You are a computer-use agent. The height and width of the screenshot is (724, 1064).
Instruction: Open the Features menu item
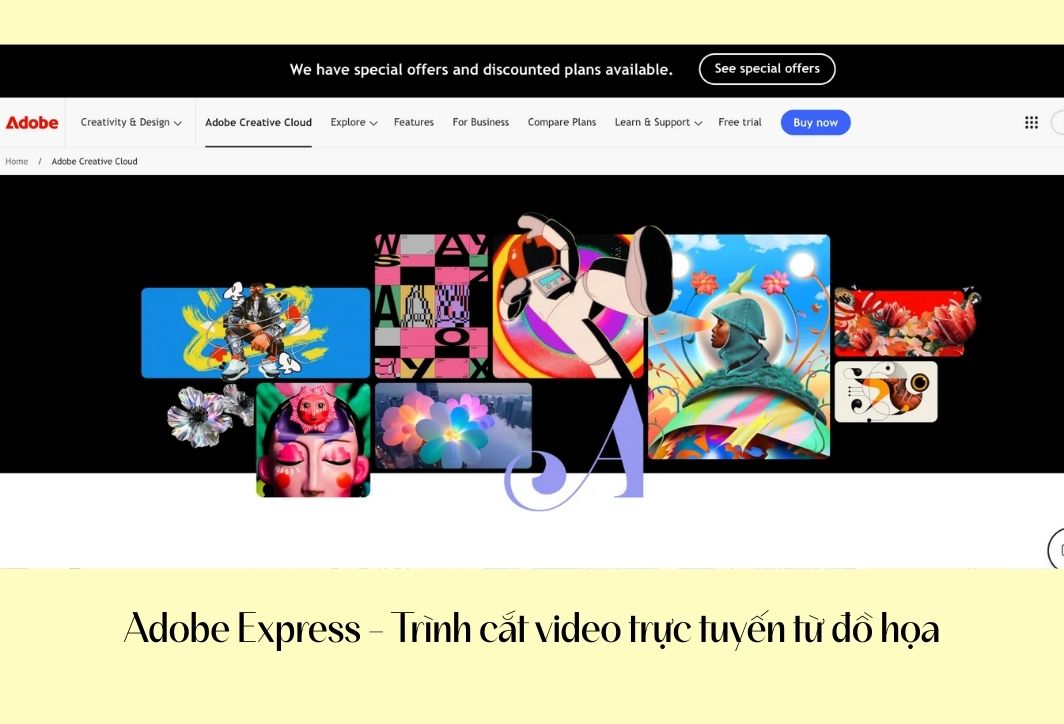pos(413,122)
